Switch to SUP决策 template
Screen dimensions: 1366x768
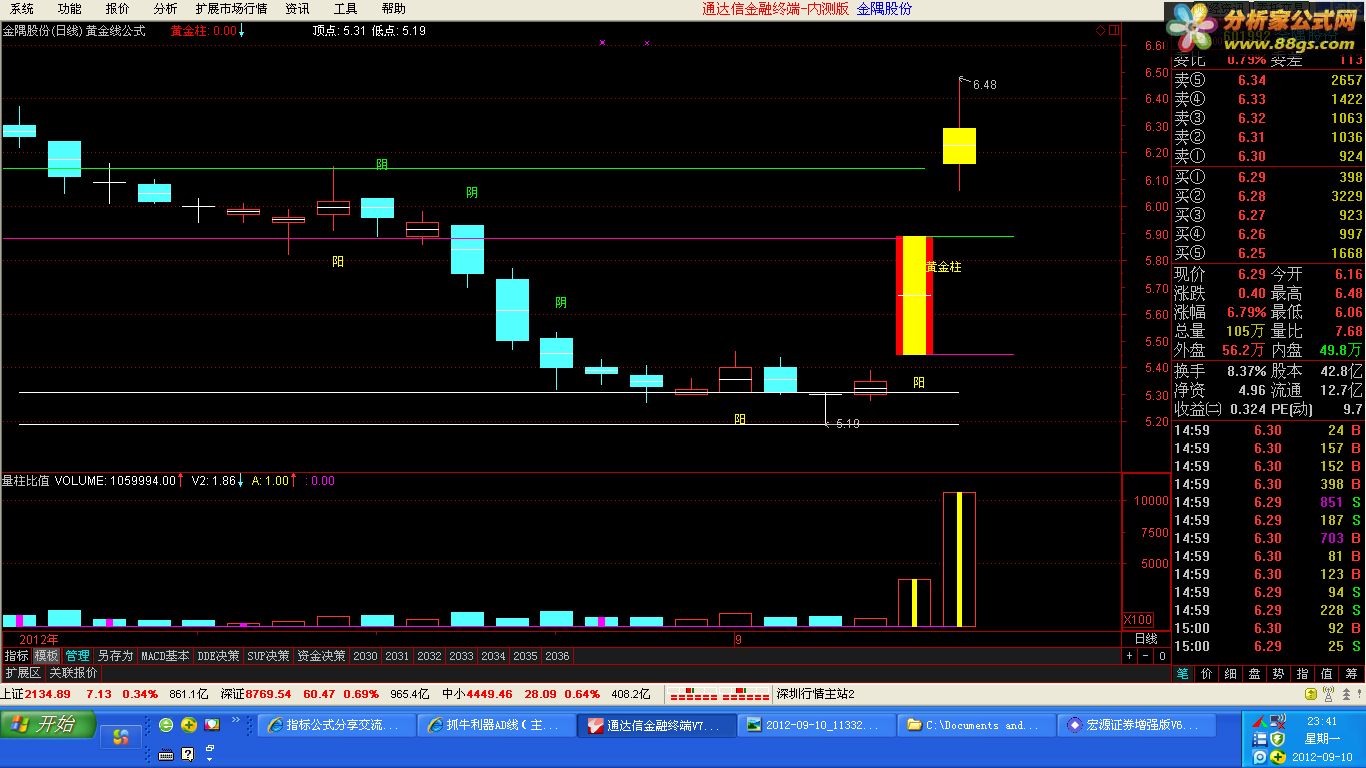[268, 656]
